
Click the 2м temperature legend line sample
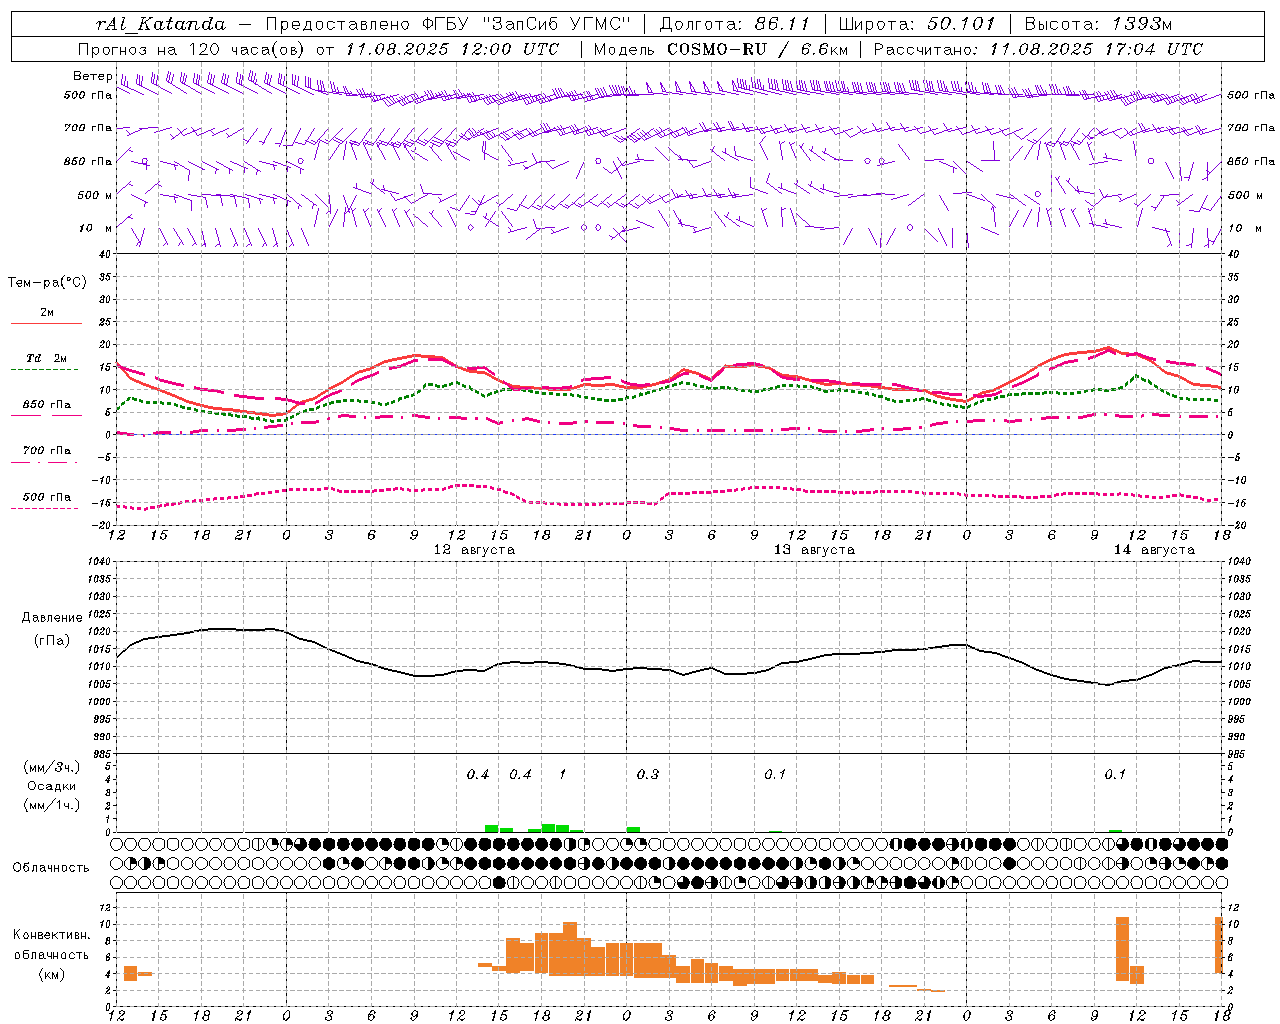point(46,323)
